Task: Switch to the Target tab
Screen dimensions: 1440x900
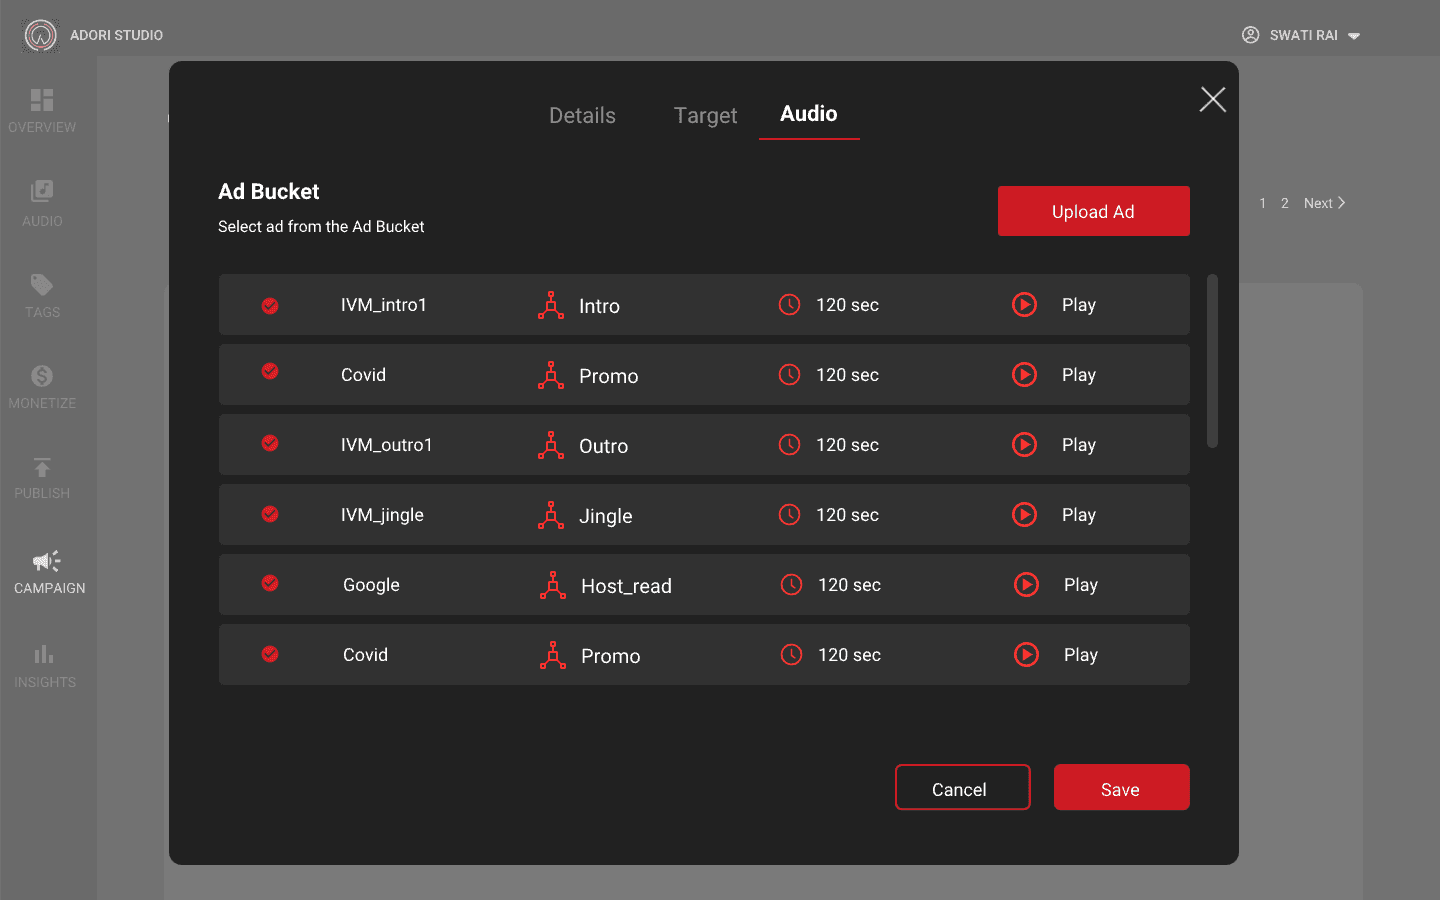Action: tap(705, 115)
